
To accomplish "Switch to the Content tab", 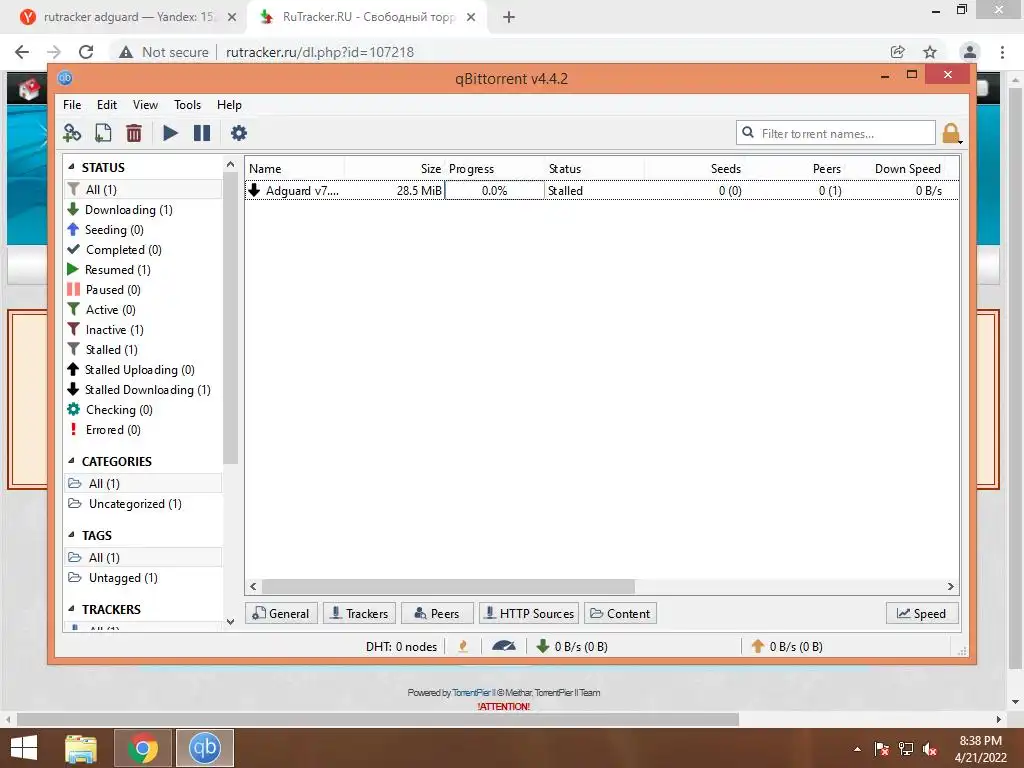I will pyautogui.click(x=620, y=613).
